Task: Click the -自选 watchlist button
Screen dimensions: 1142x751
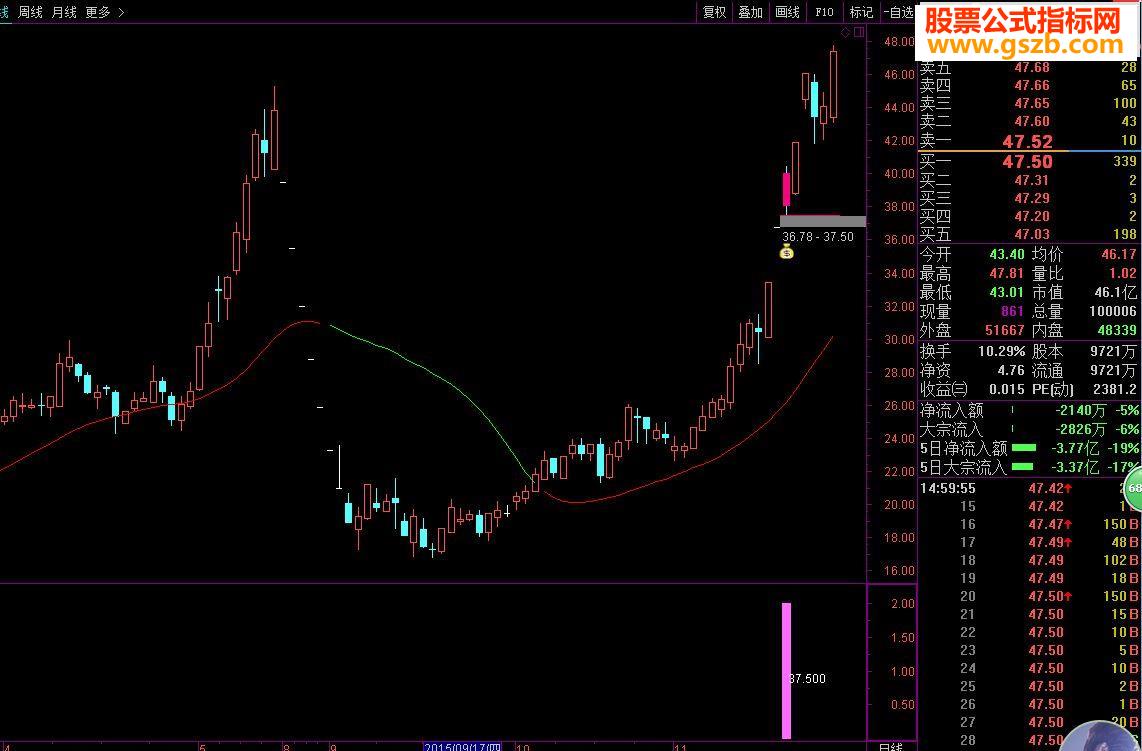Action: [899, 12]
